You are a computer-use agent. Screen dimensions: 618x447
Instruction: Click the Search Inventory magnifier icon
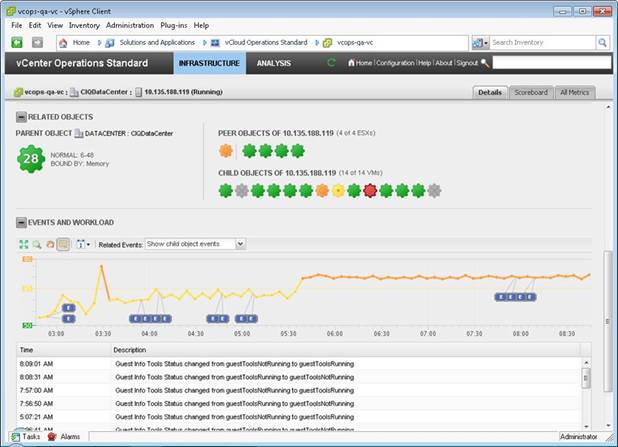602,43
